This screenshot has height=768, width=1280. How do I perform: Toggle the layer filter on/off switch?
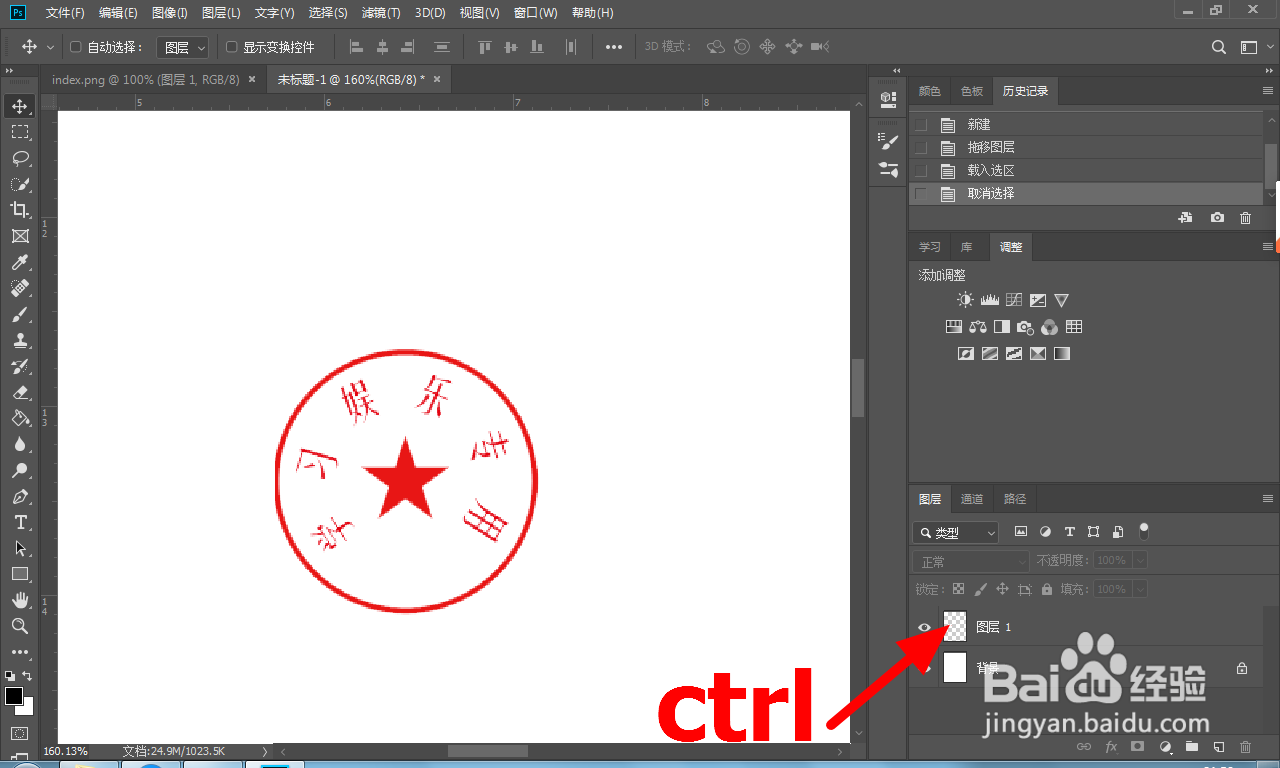tap(1144, 532)
